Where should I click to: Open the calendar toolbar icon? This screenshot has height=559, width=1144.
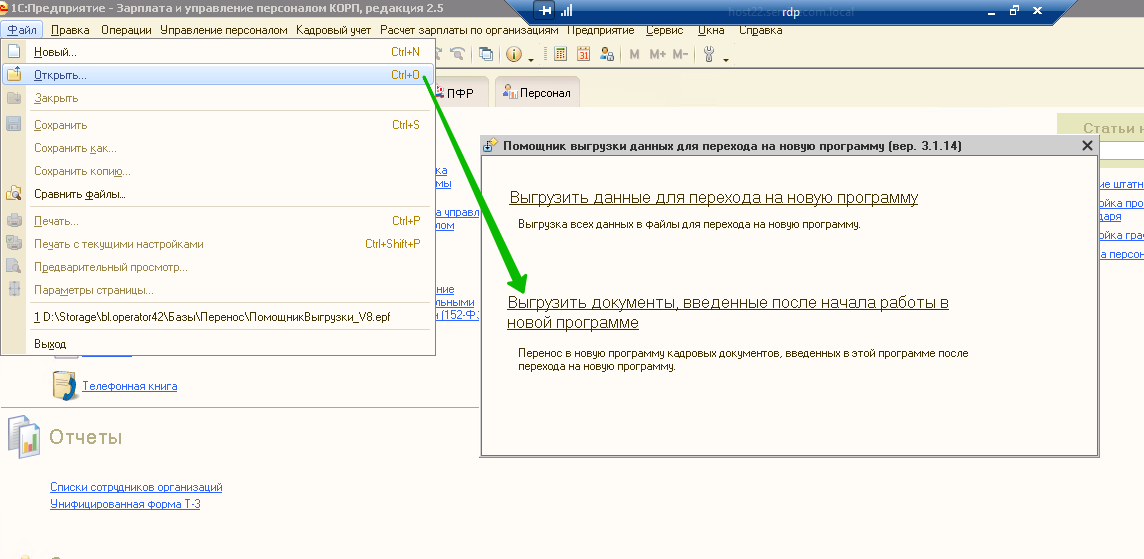pos(584,54)
